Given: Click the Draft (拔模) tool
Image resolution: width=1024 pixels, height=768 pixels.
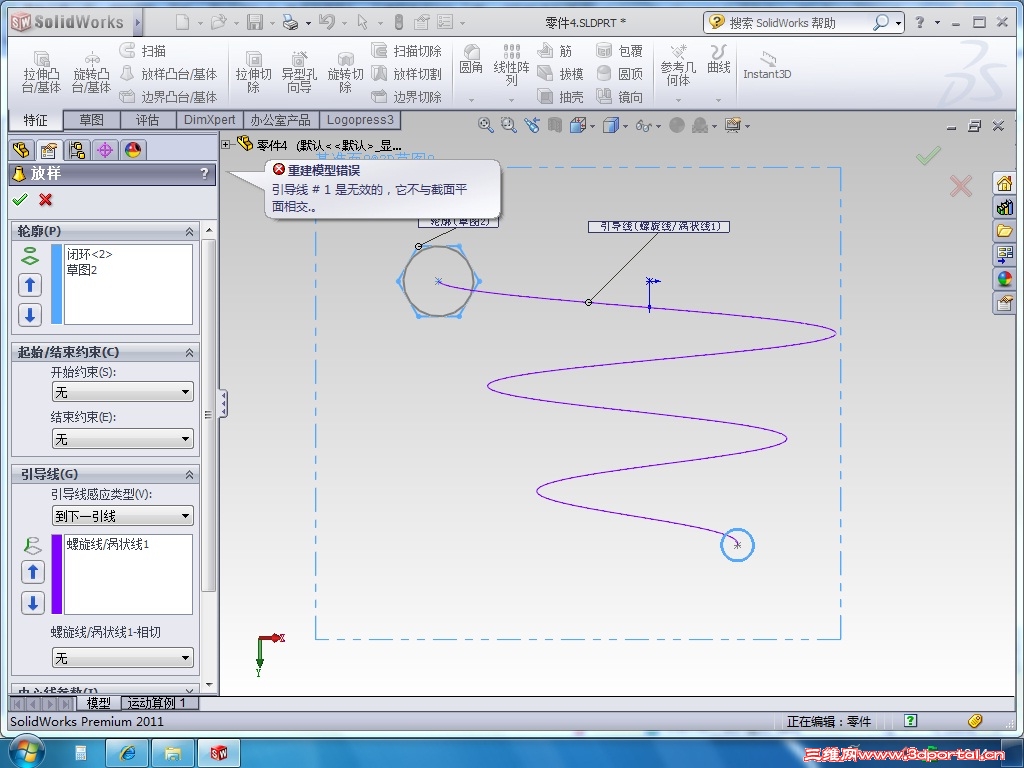Looking at the screenshot, I should (x=560, y=74).
